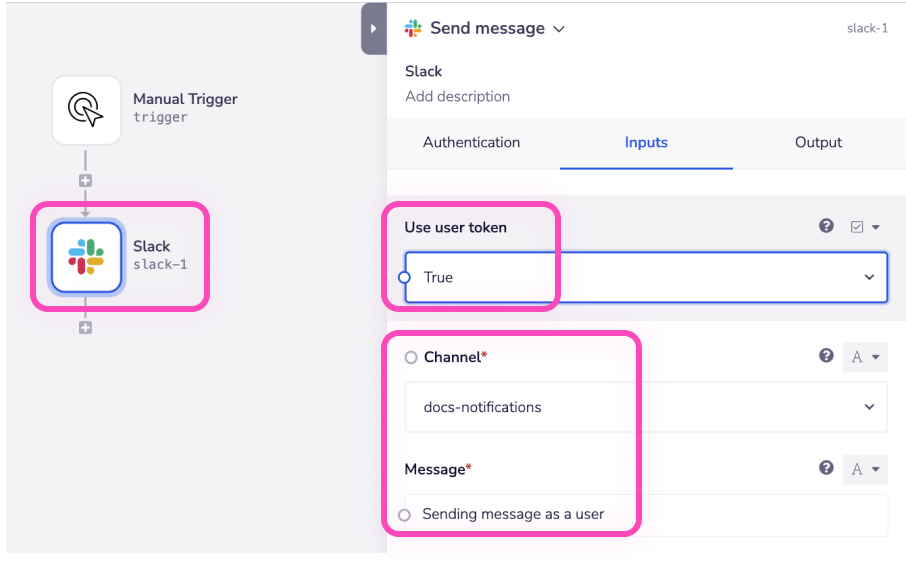
Task: Select the Slack node icon on canvas
Action: click(86, 257)
